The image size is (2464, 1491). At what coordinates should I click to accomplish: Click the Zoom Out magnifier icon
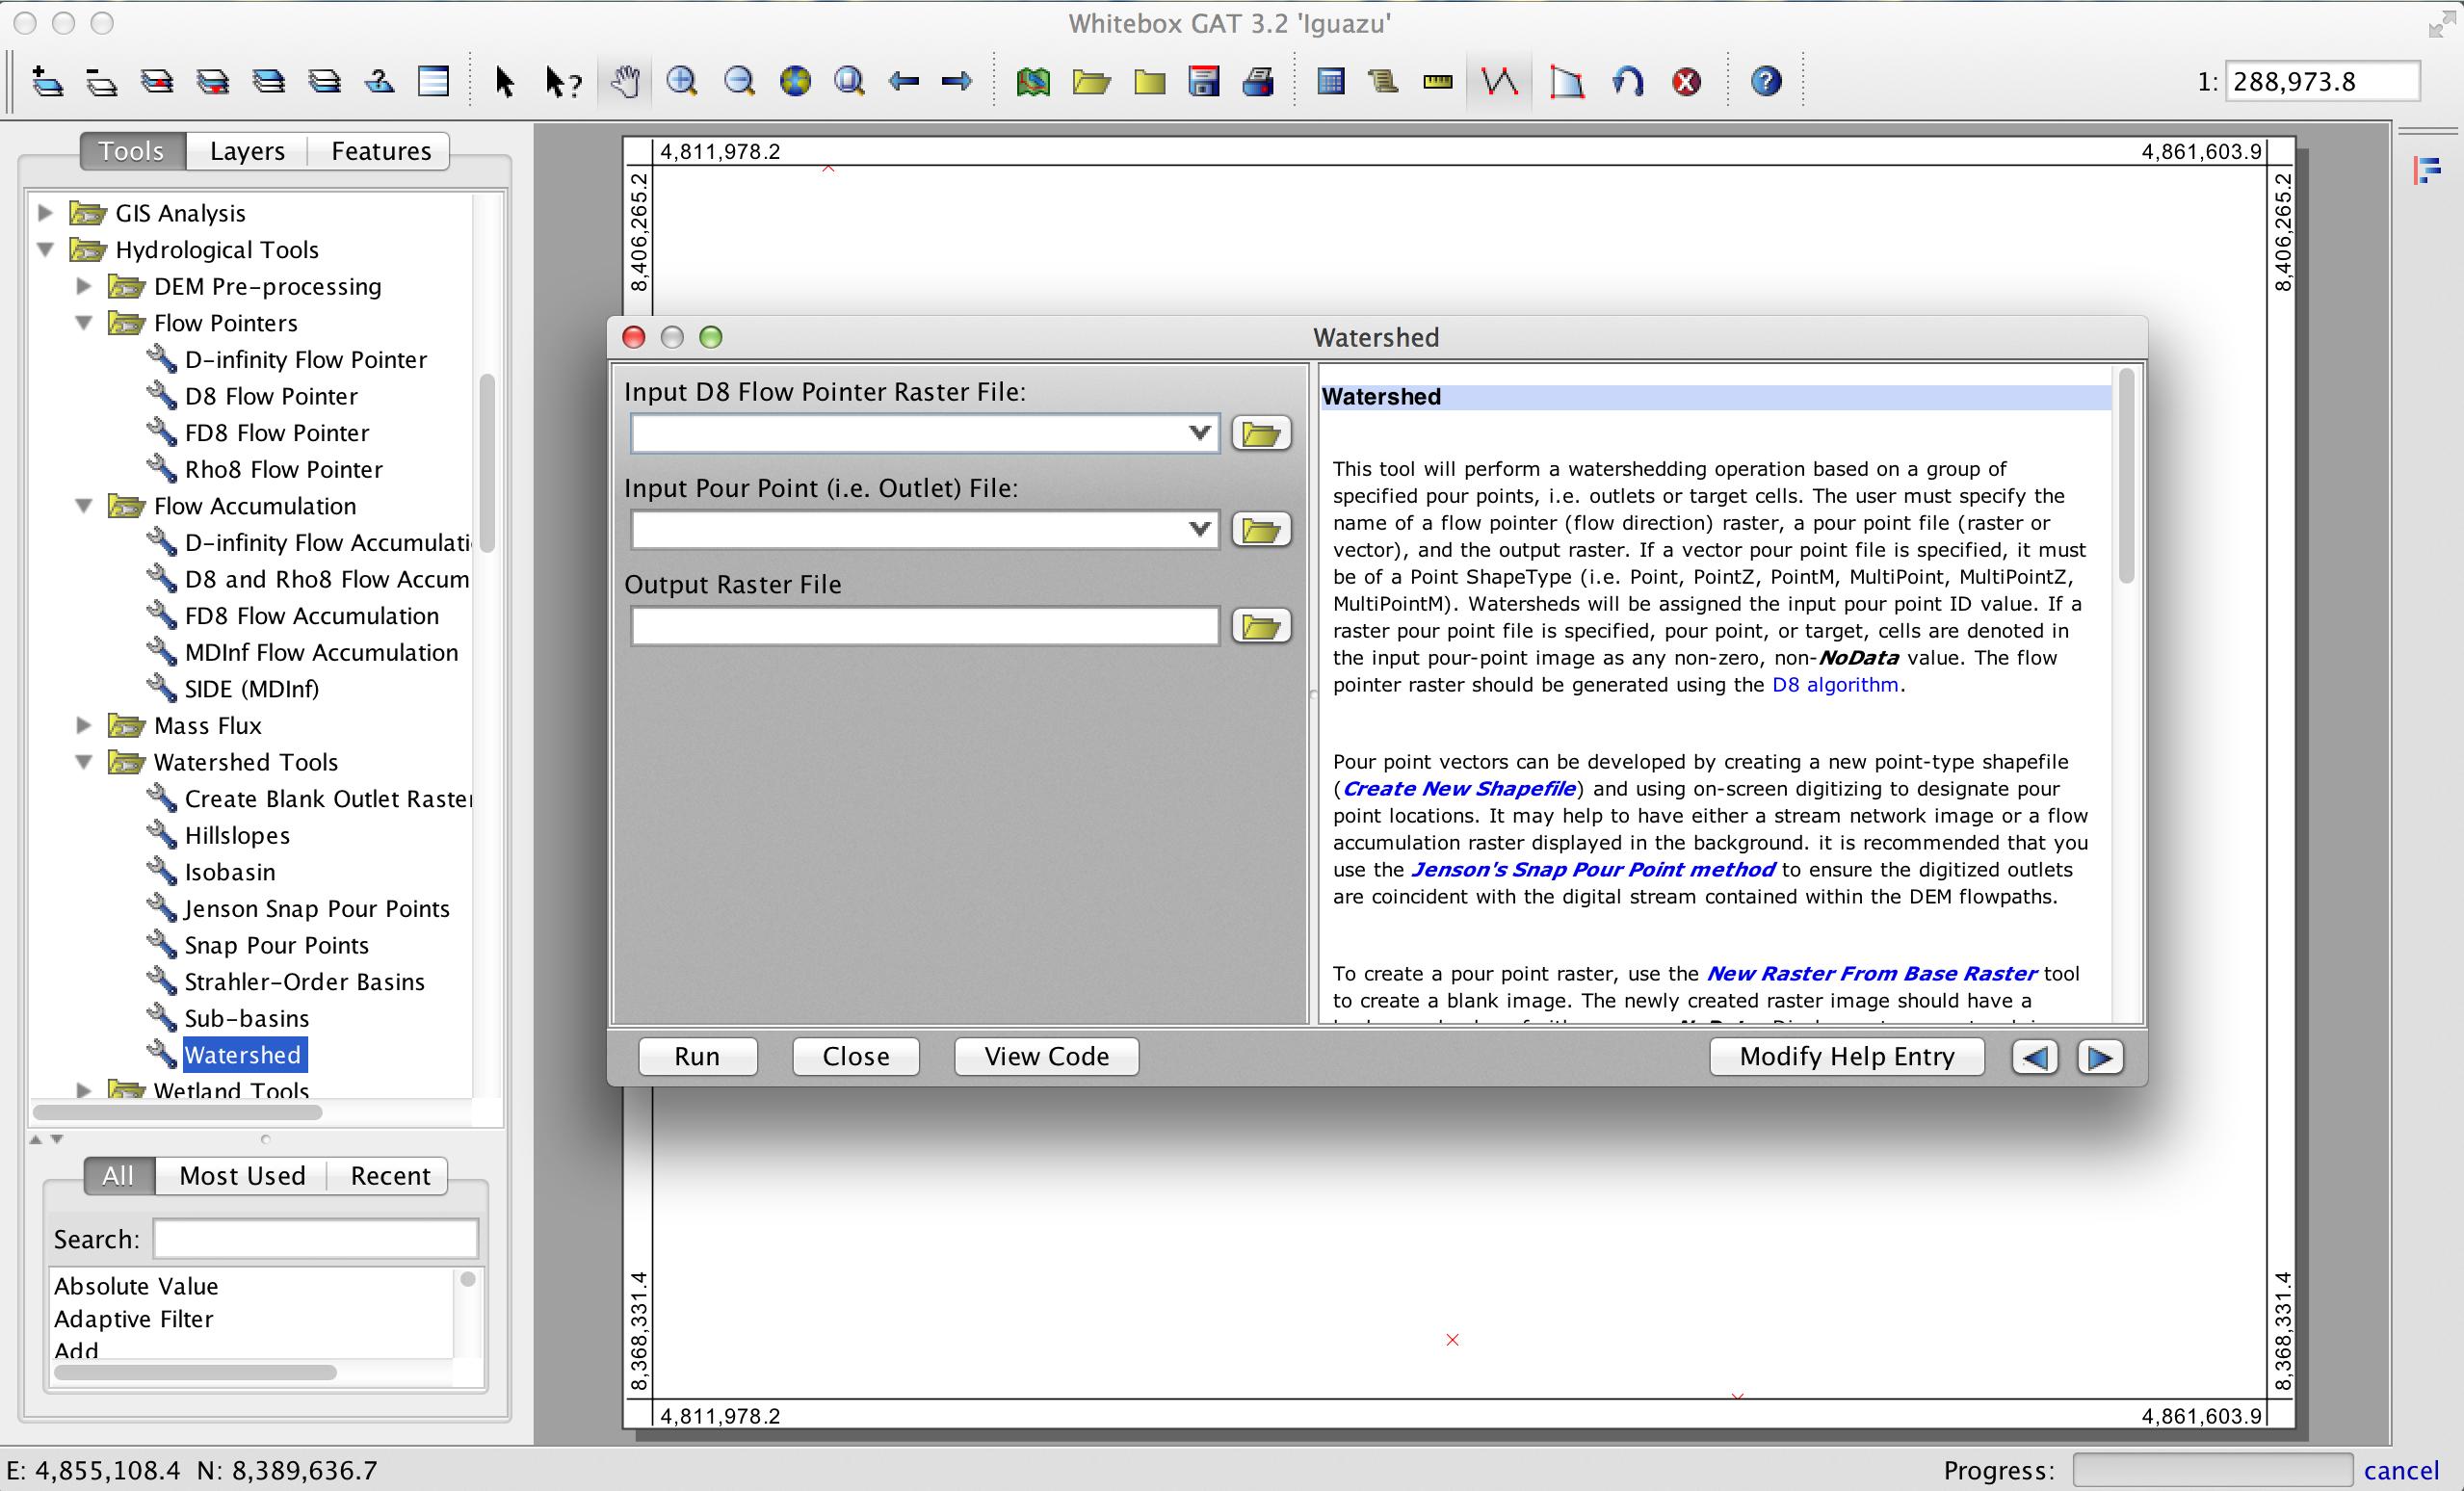[x=739, y=81]
